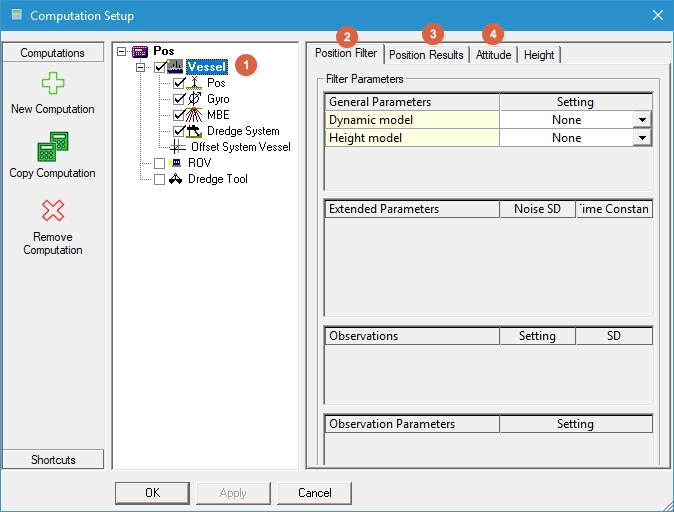
Task: Click the New Computation green plus icon
Action: point(52,83)
